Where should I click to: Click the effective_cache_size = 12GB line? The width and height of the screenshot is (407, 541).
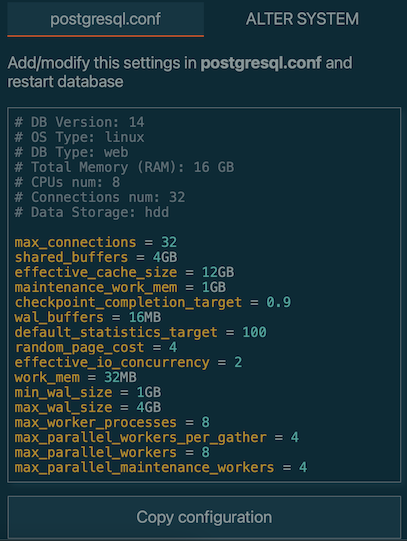pos(124,272)
